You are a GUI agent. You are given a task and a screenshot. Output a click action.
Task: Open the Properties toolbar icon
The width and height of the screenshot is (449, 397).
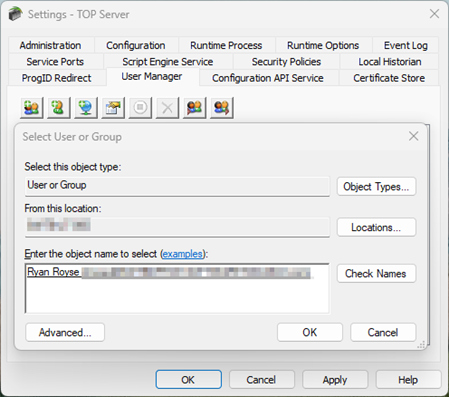[x=113, y=108]
